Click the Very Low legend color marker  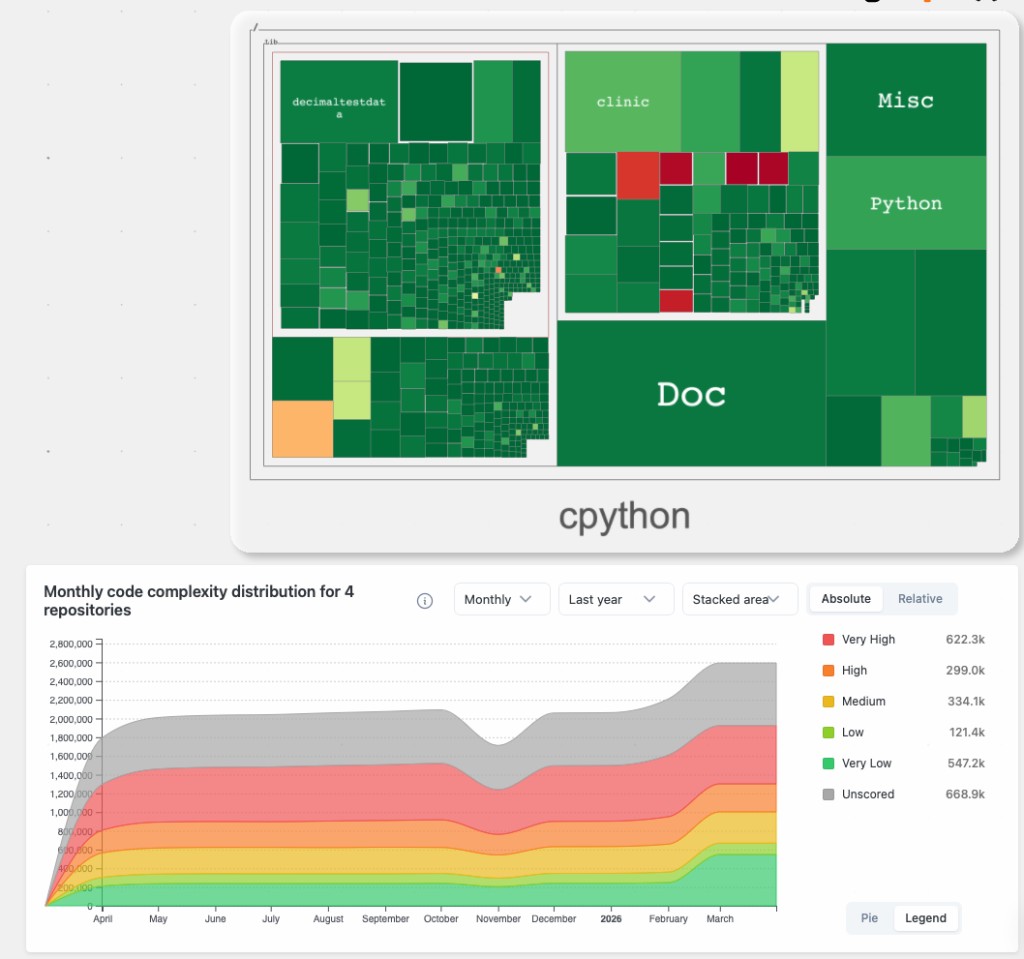point(828,763)
